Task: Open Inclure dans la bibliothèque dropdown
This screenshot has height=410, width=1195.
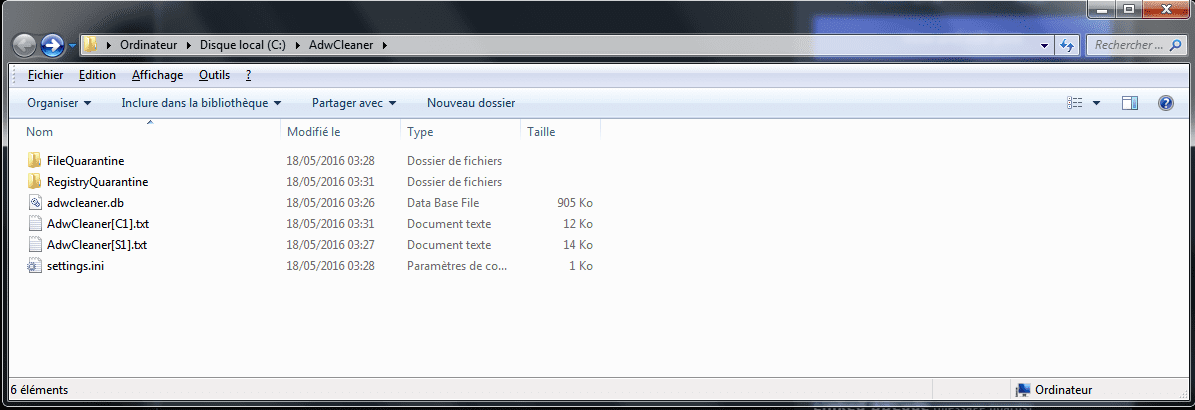Action: [x=201, y=103]
